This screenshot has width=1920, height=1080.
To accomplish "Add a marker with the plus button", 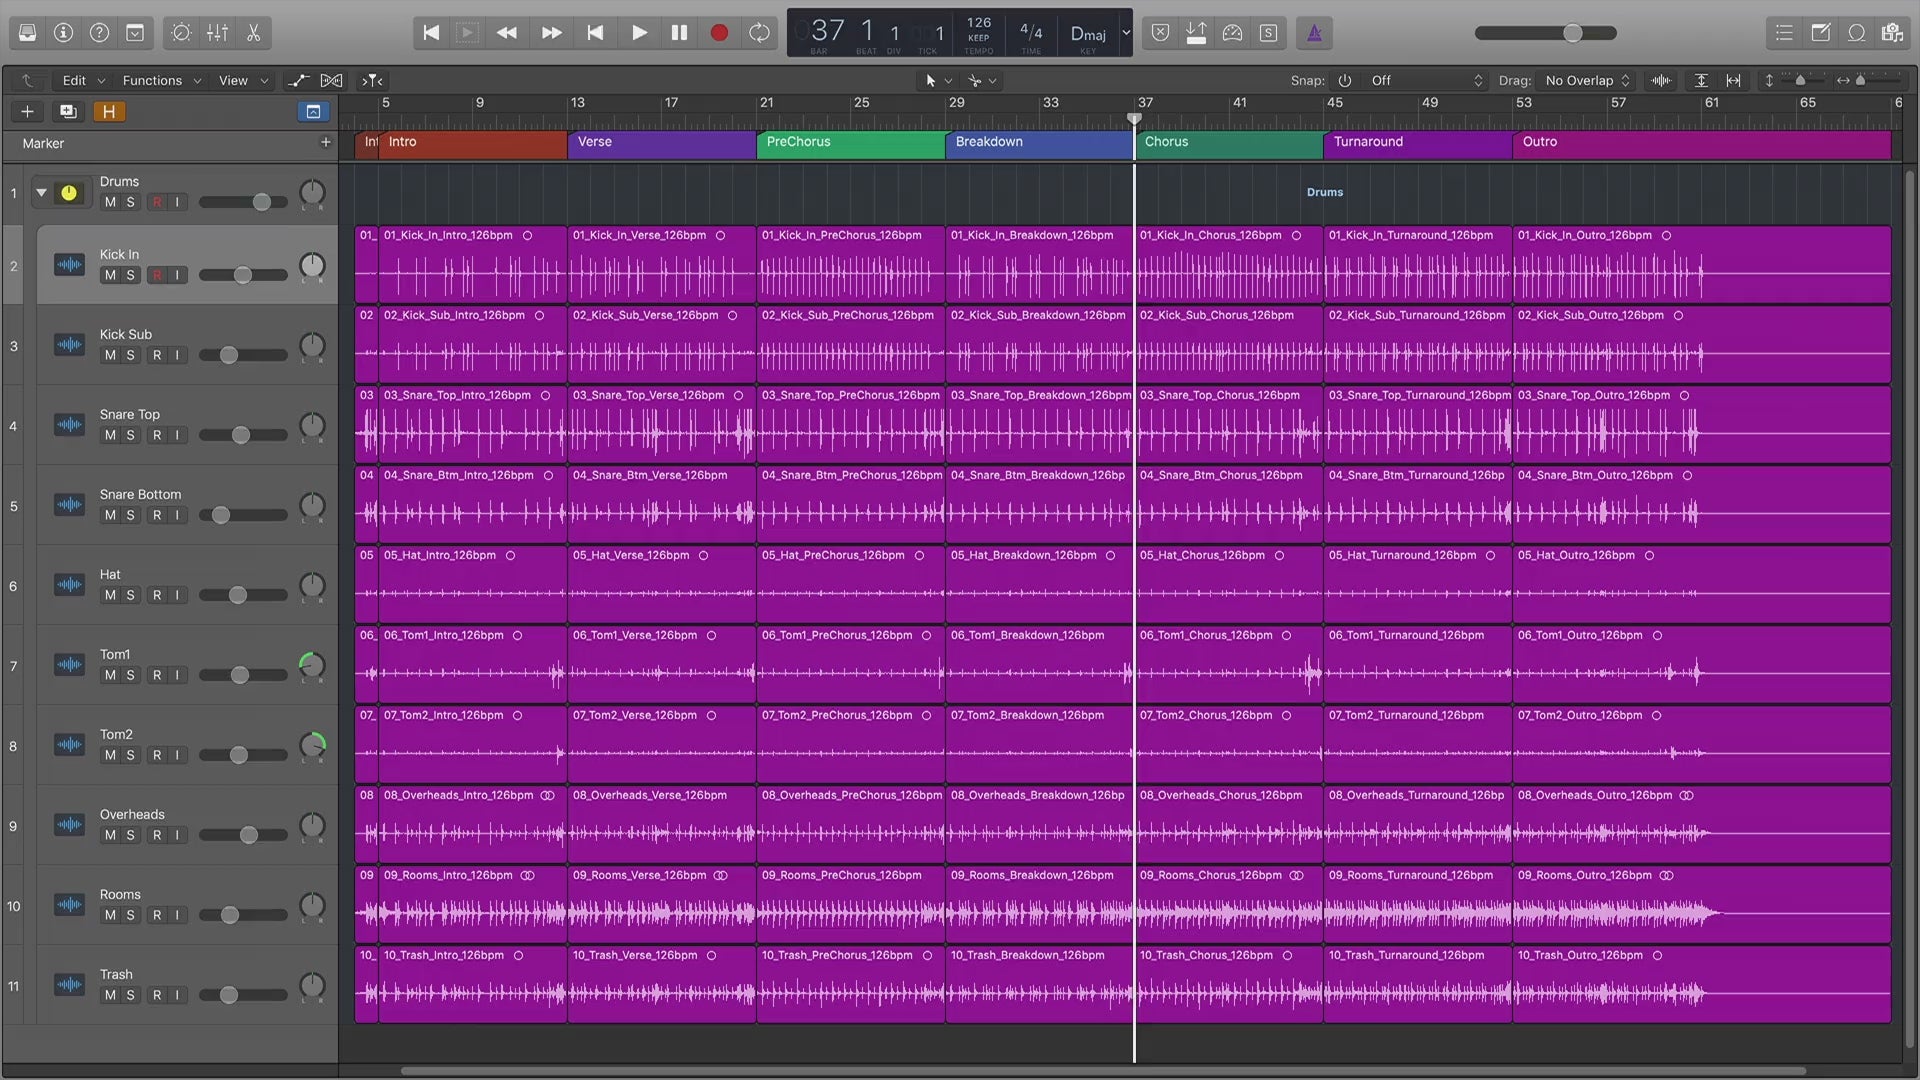I will point(325,143).
